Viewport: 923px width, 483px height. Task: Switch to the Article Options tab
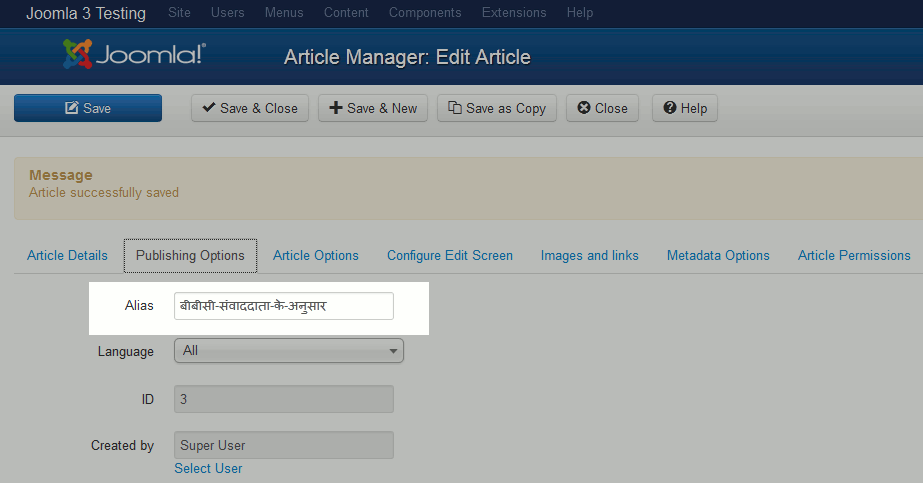315,255
